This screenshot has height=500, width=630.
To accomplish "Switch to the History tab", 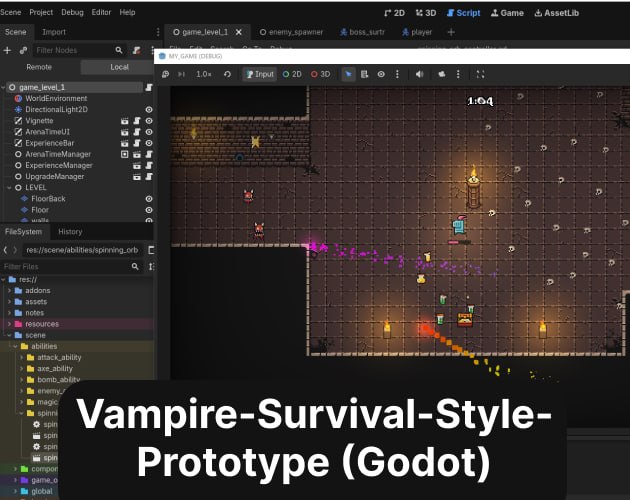I will [x=70, y=232].
